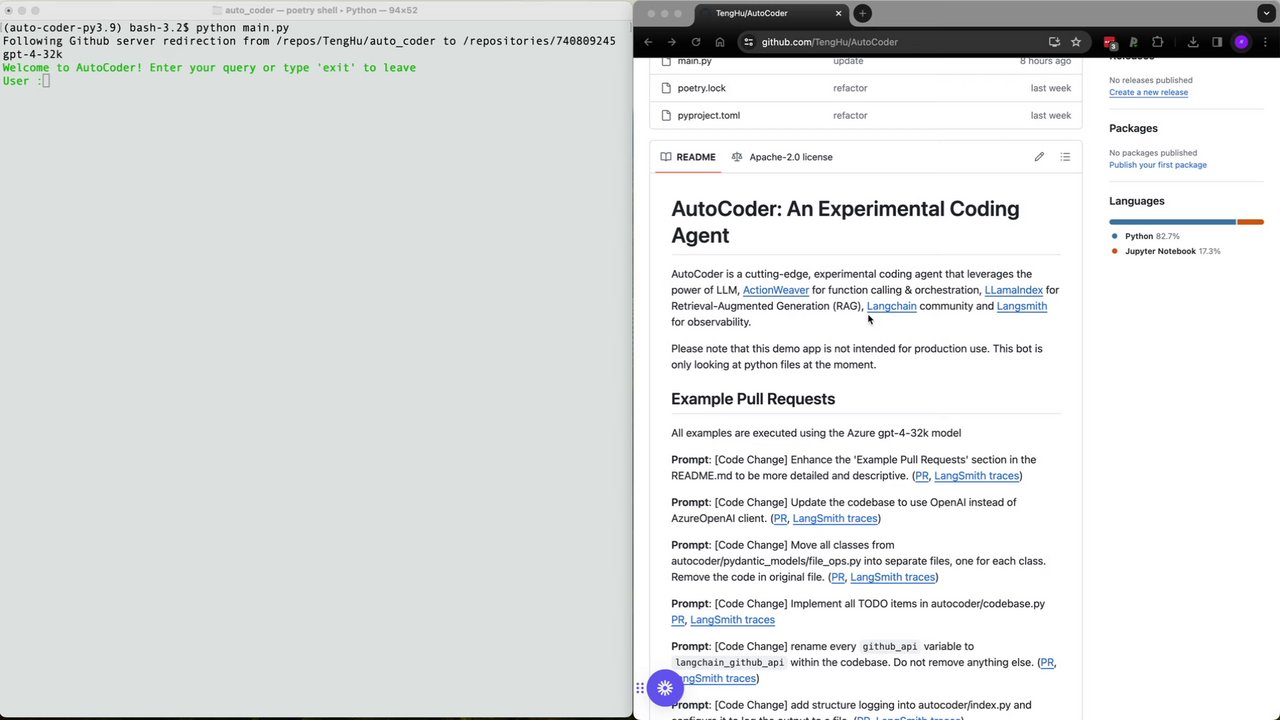Open PR link for file_ops.py classes prompt
The height and width of the screenshot is (720, 1280).
click(x=838, y=577)
